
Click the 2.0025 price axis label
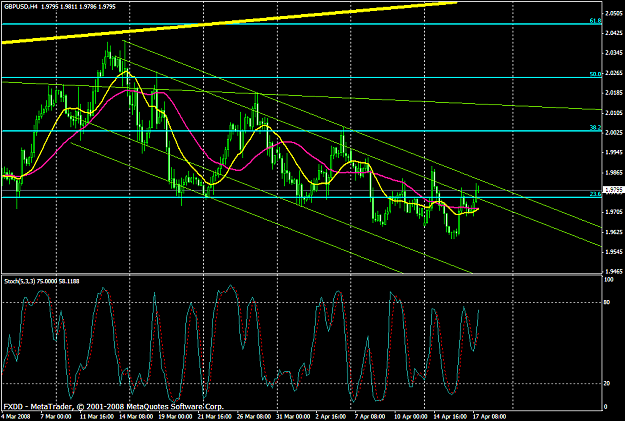(614, 132)
